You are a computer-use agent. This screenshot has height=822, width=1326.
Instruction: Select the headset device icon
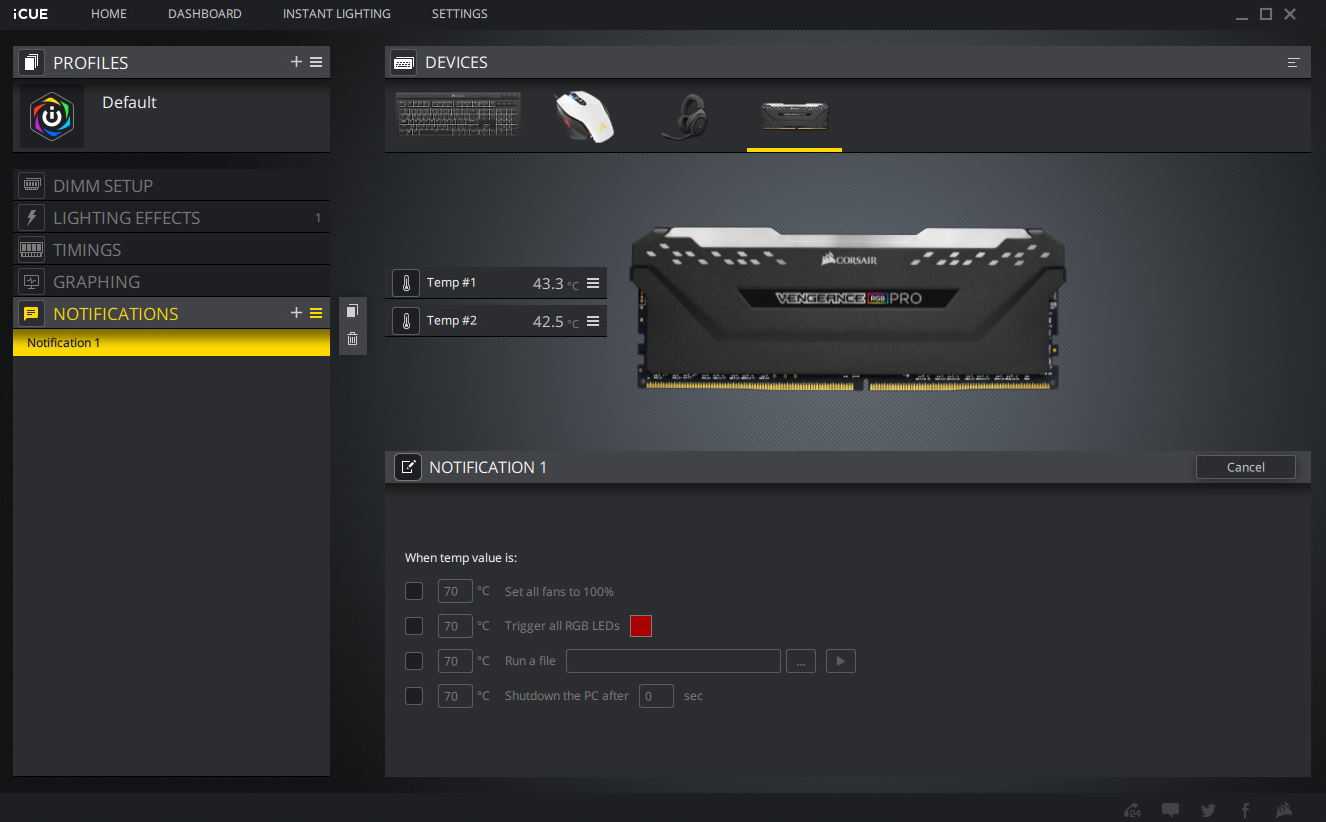pyautogui.click(x=688, y=117)
